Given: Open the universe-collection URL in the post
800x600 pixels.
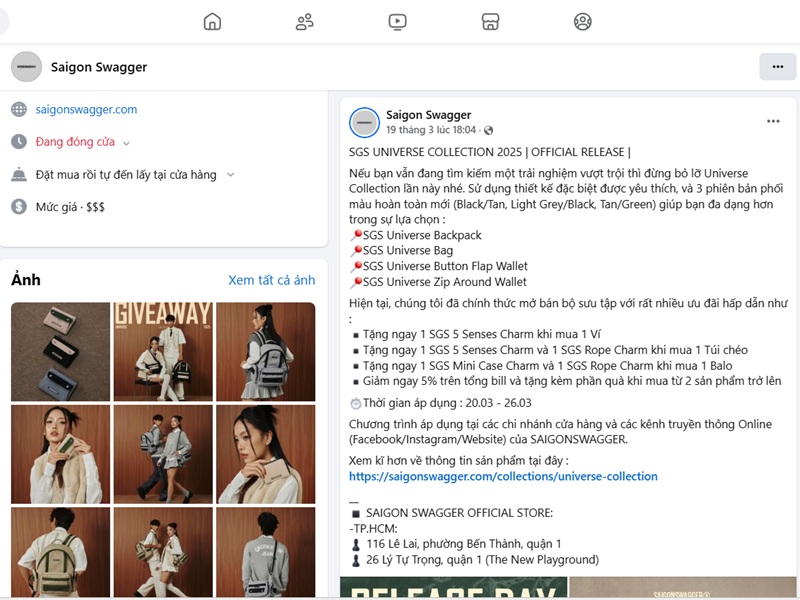Looking at the screenshot, I should (x=503, y=476).
